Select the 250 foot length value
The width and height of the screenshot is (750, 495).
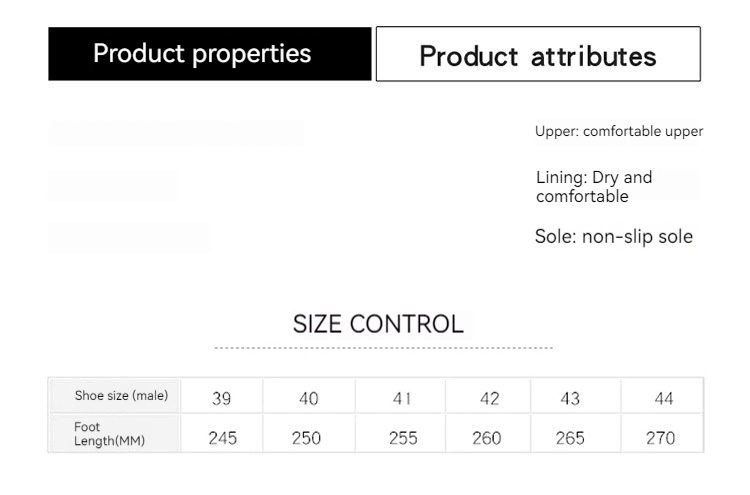tap(306, 438)
